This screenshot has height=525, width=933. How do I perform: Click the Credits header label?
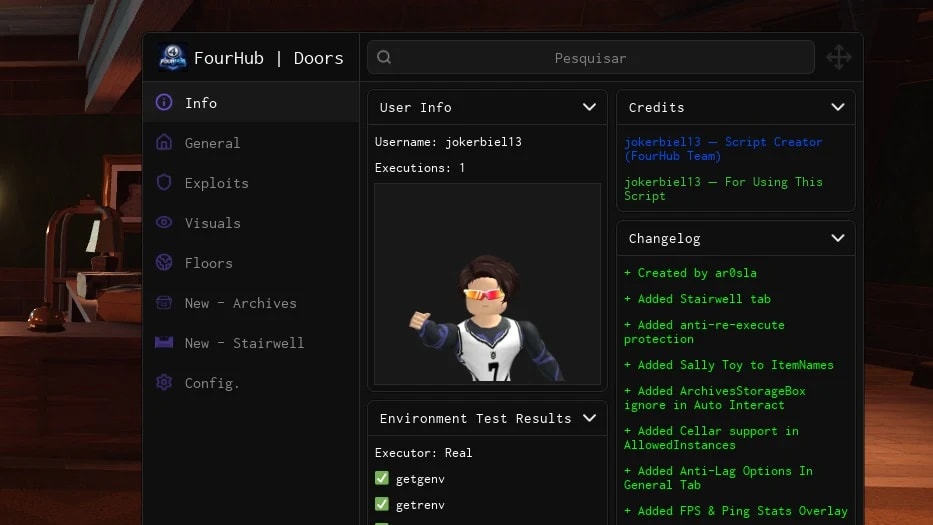656,107
